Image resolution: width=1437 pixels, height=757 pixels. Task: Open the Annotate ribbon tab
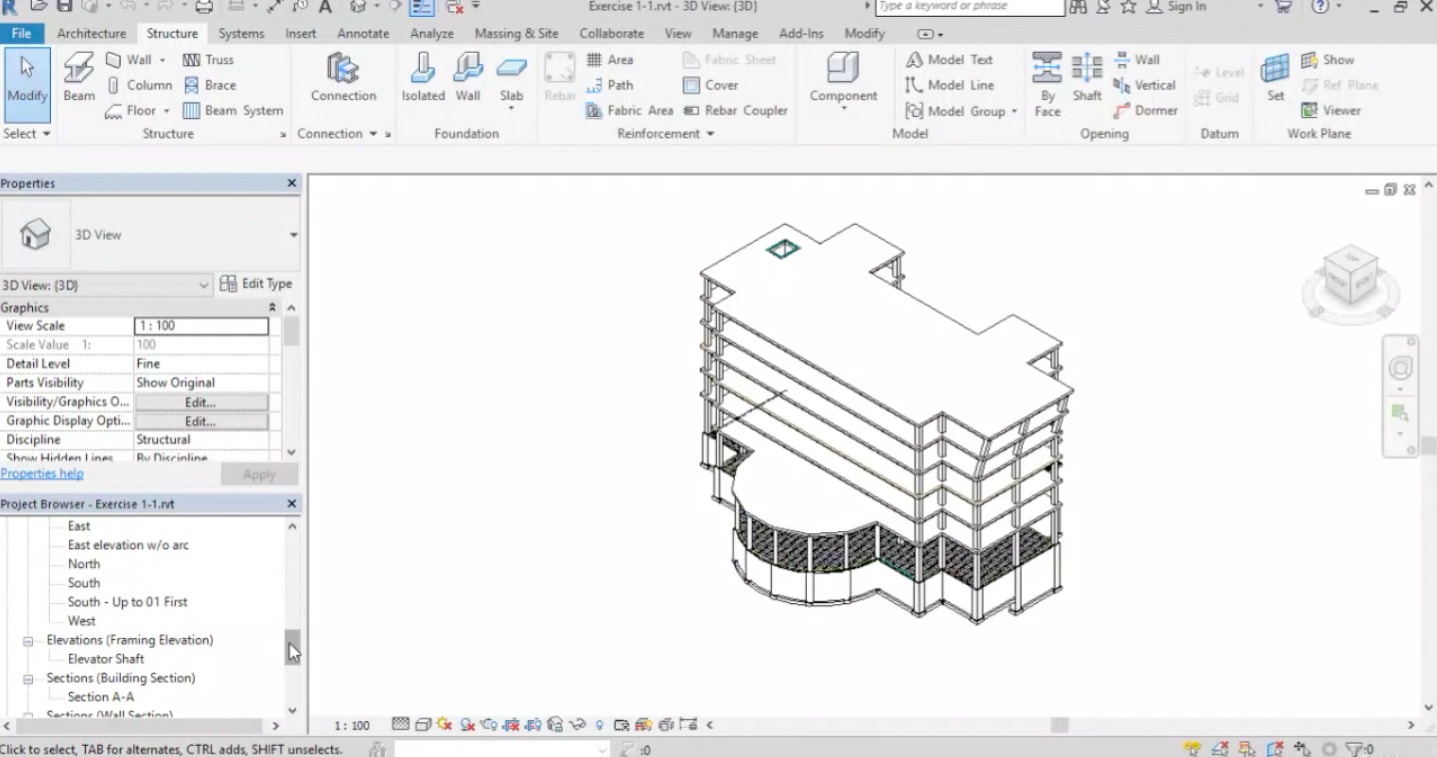[x=362, y=33]
